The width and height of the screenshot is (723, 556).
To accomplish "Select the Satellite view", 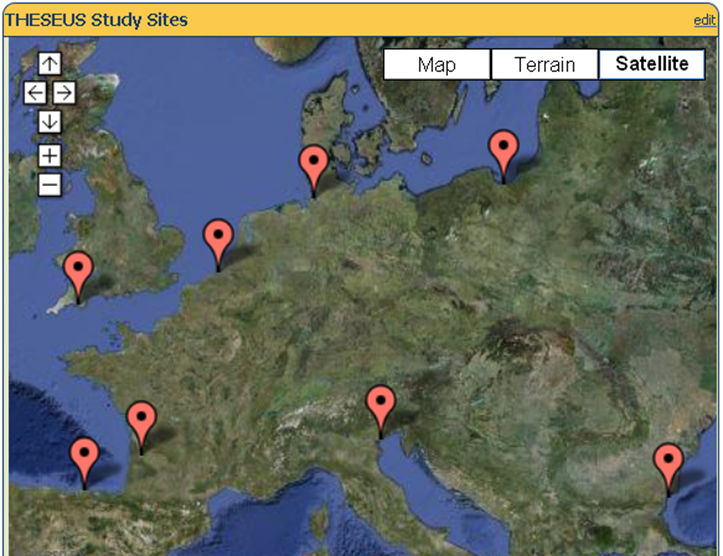I will pyautogui.click(x=652, y=65).
